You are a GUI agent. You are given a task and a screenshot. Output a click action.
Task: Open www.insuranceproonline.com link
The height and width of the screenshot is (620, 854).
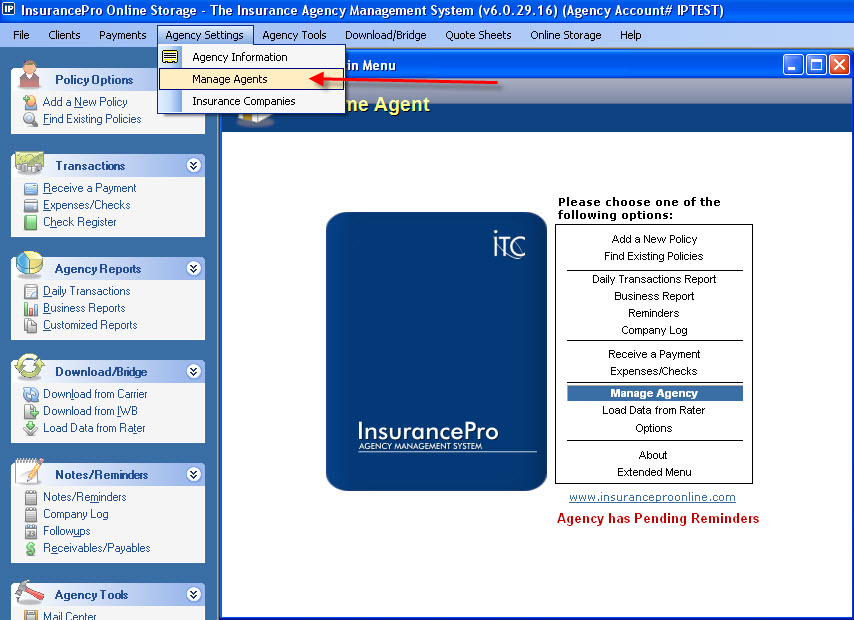coord(652,497)
